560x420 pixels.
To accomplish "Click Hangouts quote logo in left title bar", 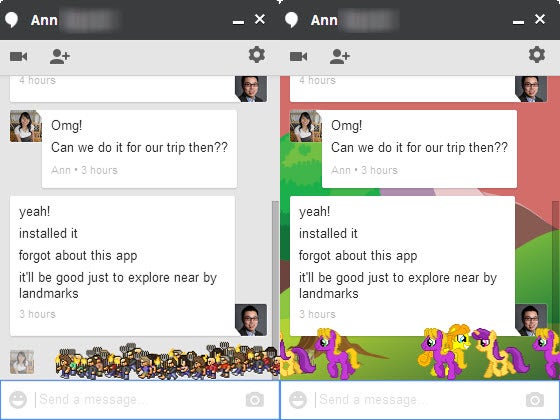I will click(x=12, y=20).
